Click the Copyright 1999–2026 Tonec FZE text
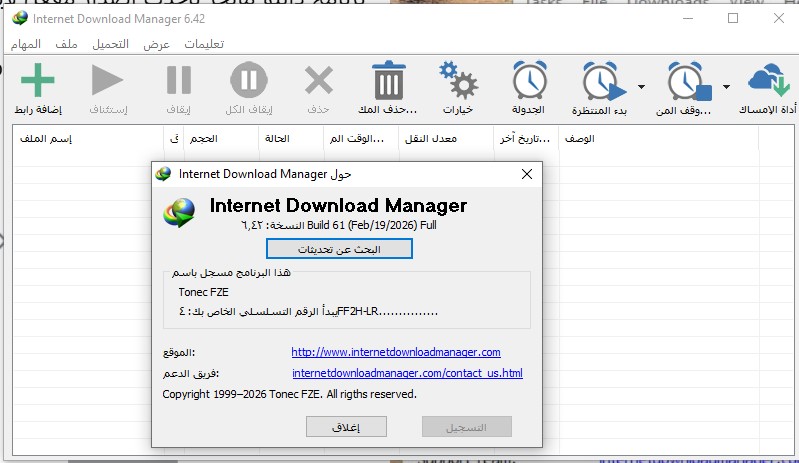Viewport: 799px width, 463px height. [289, 394]
